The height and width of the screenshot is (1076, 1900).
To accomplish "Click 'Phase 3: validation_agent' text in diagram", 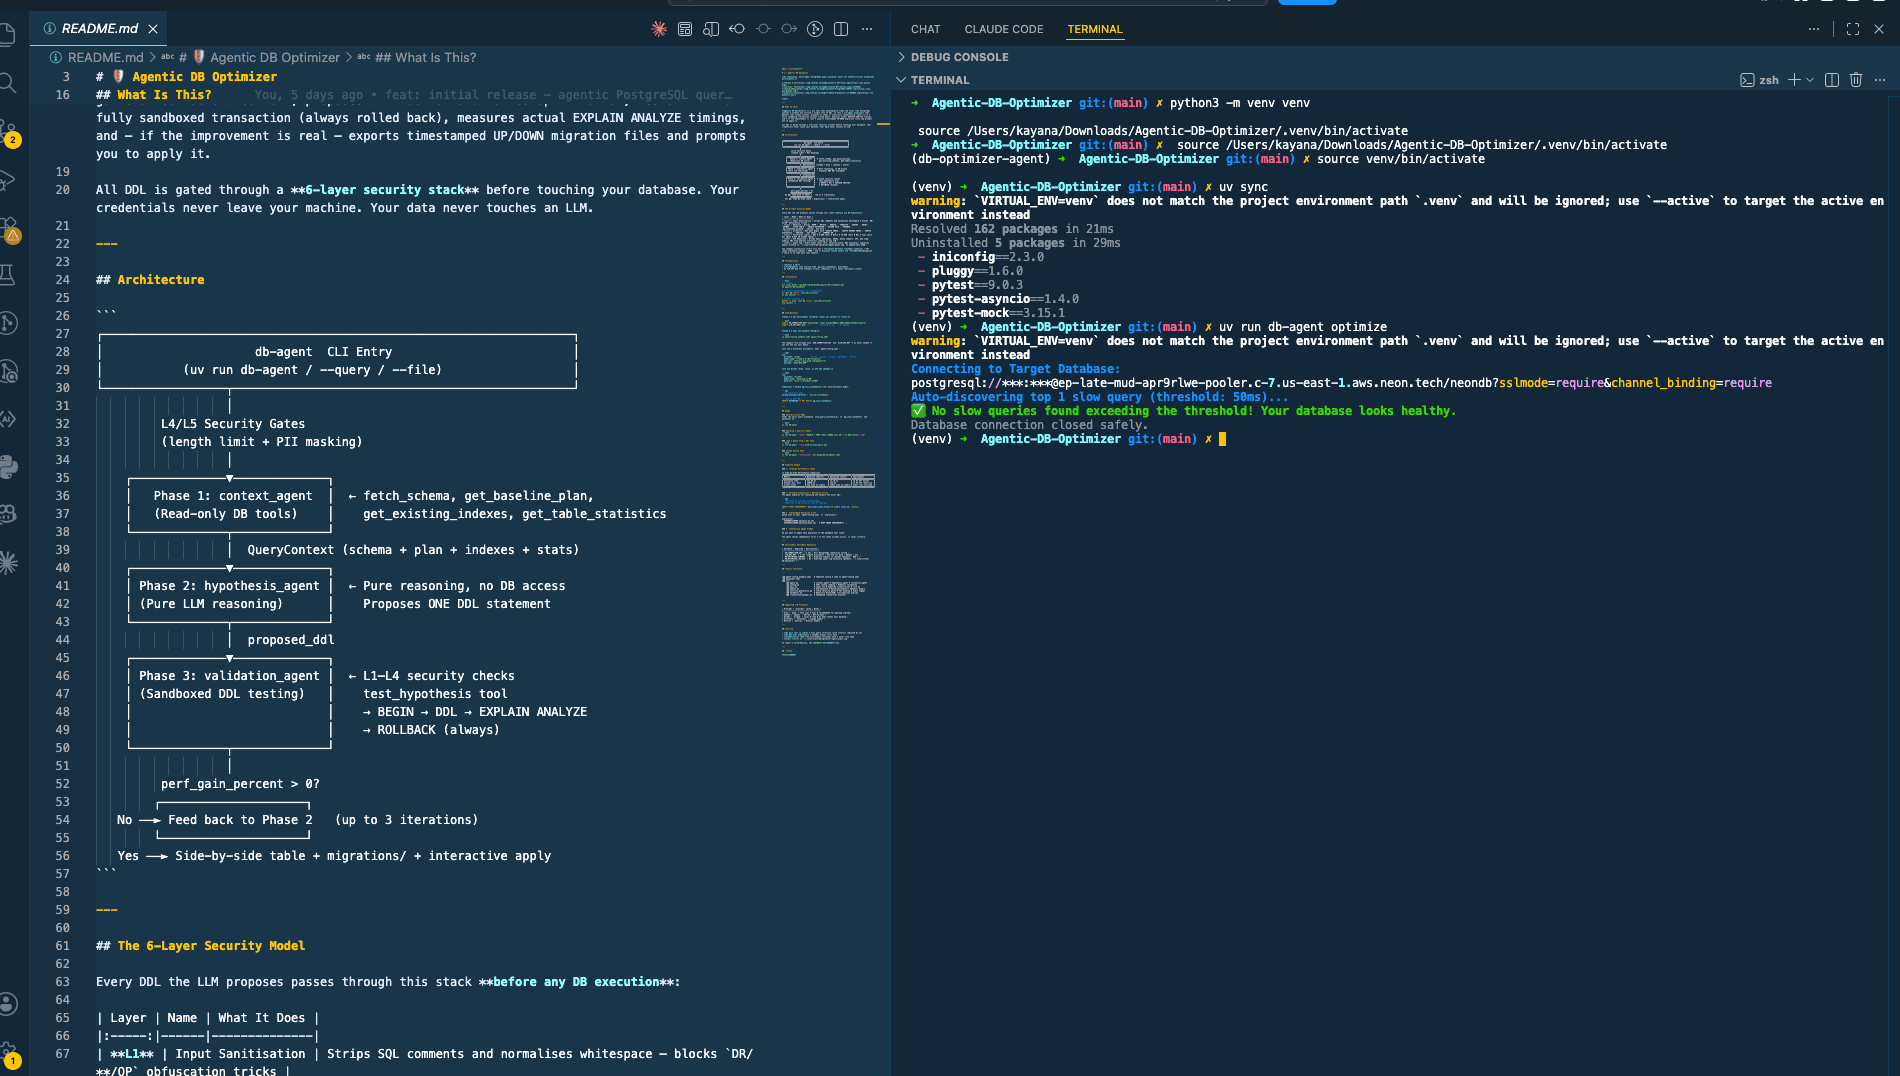I will click(x=229, y=676).
